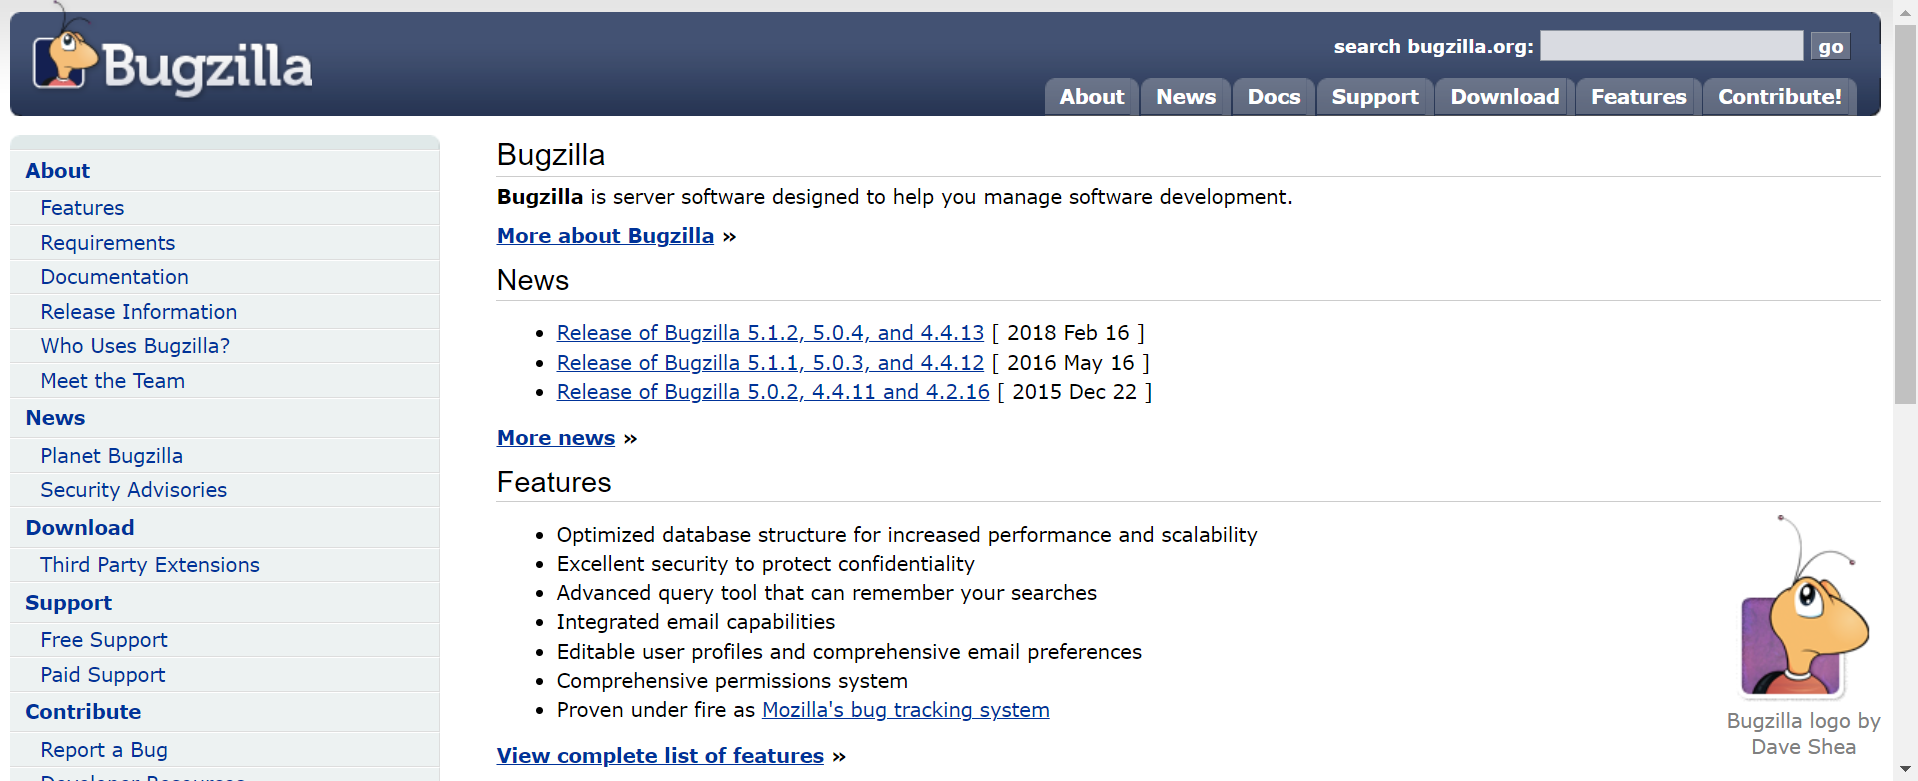Image resolution: width=1918 pixels, height=781 pixels.
Task: Open Release Information in the sidebar
Action: 138,312
